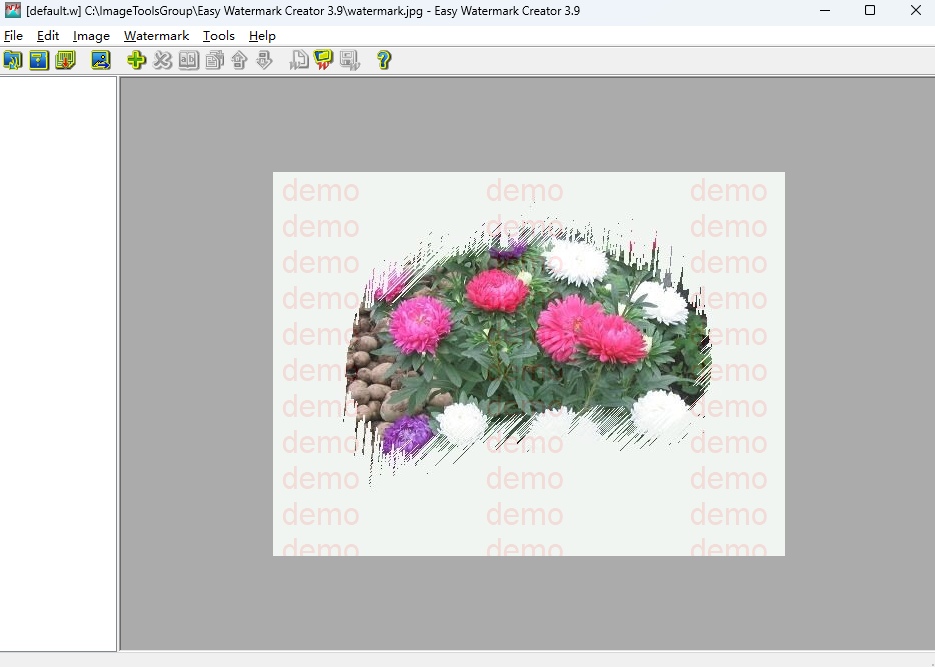Click the grayed-out 'ab' text rename icon
The width and height of the screenshot is (935, 667).
(188, 60)
